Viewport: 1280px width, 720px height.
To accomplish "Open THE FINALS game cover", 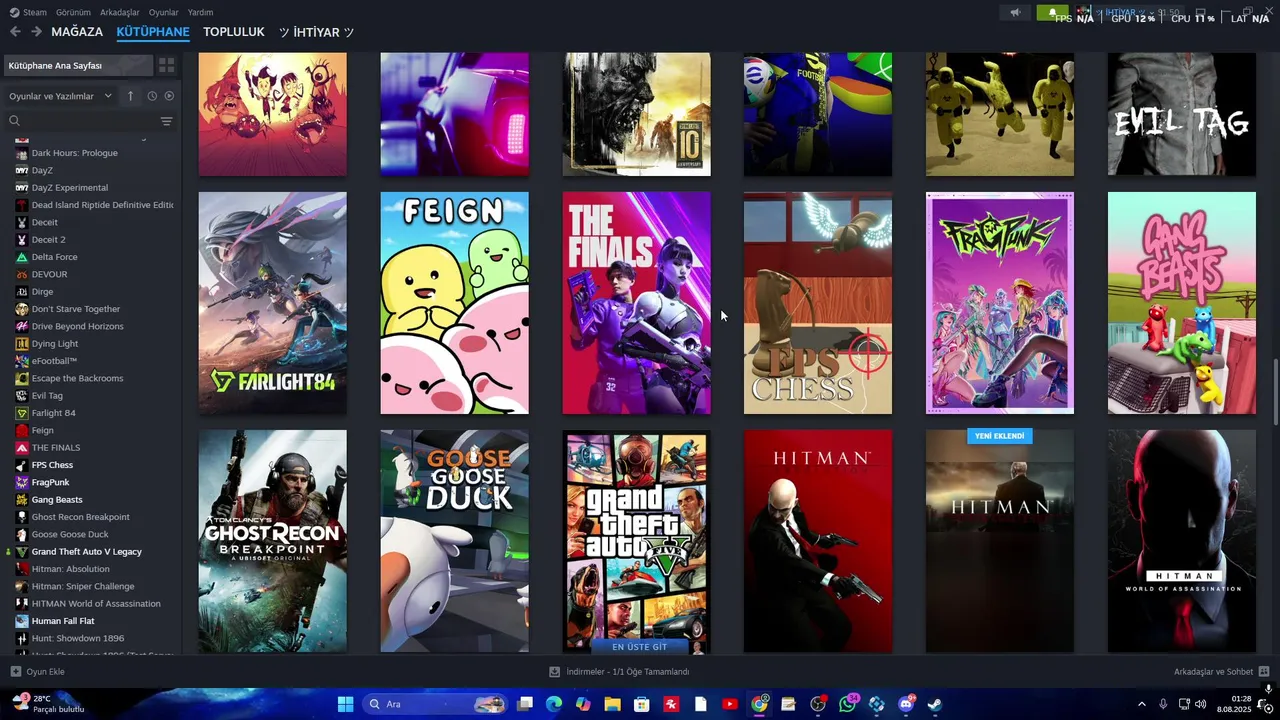I will [637, 303].
